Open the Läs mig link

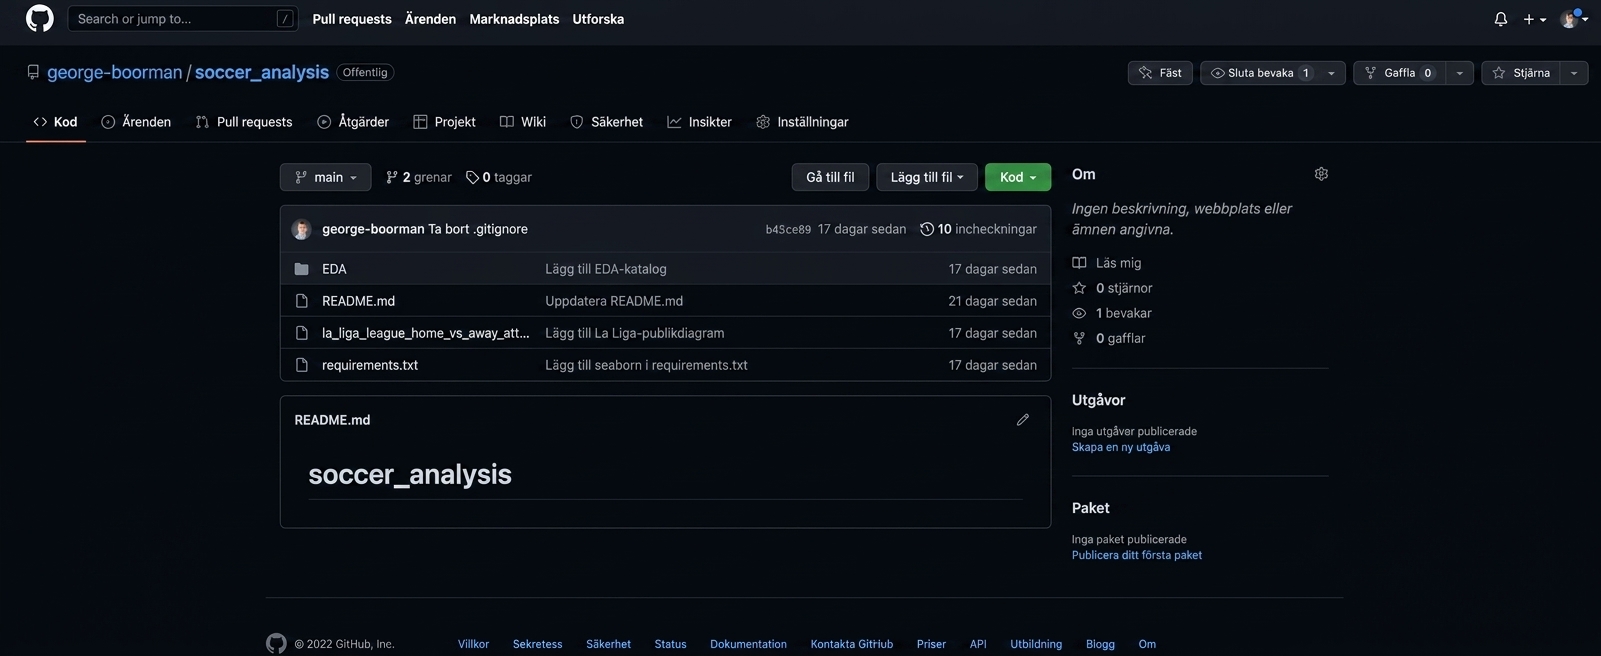coord(1107,263)
